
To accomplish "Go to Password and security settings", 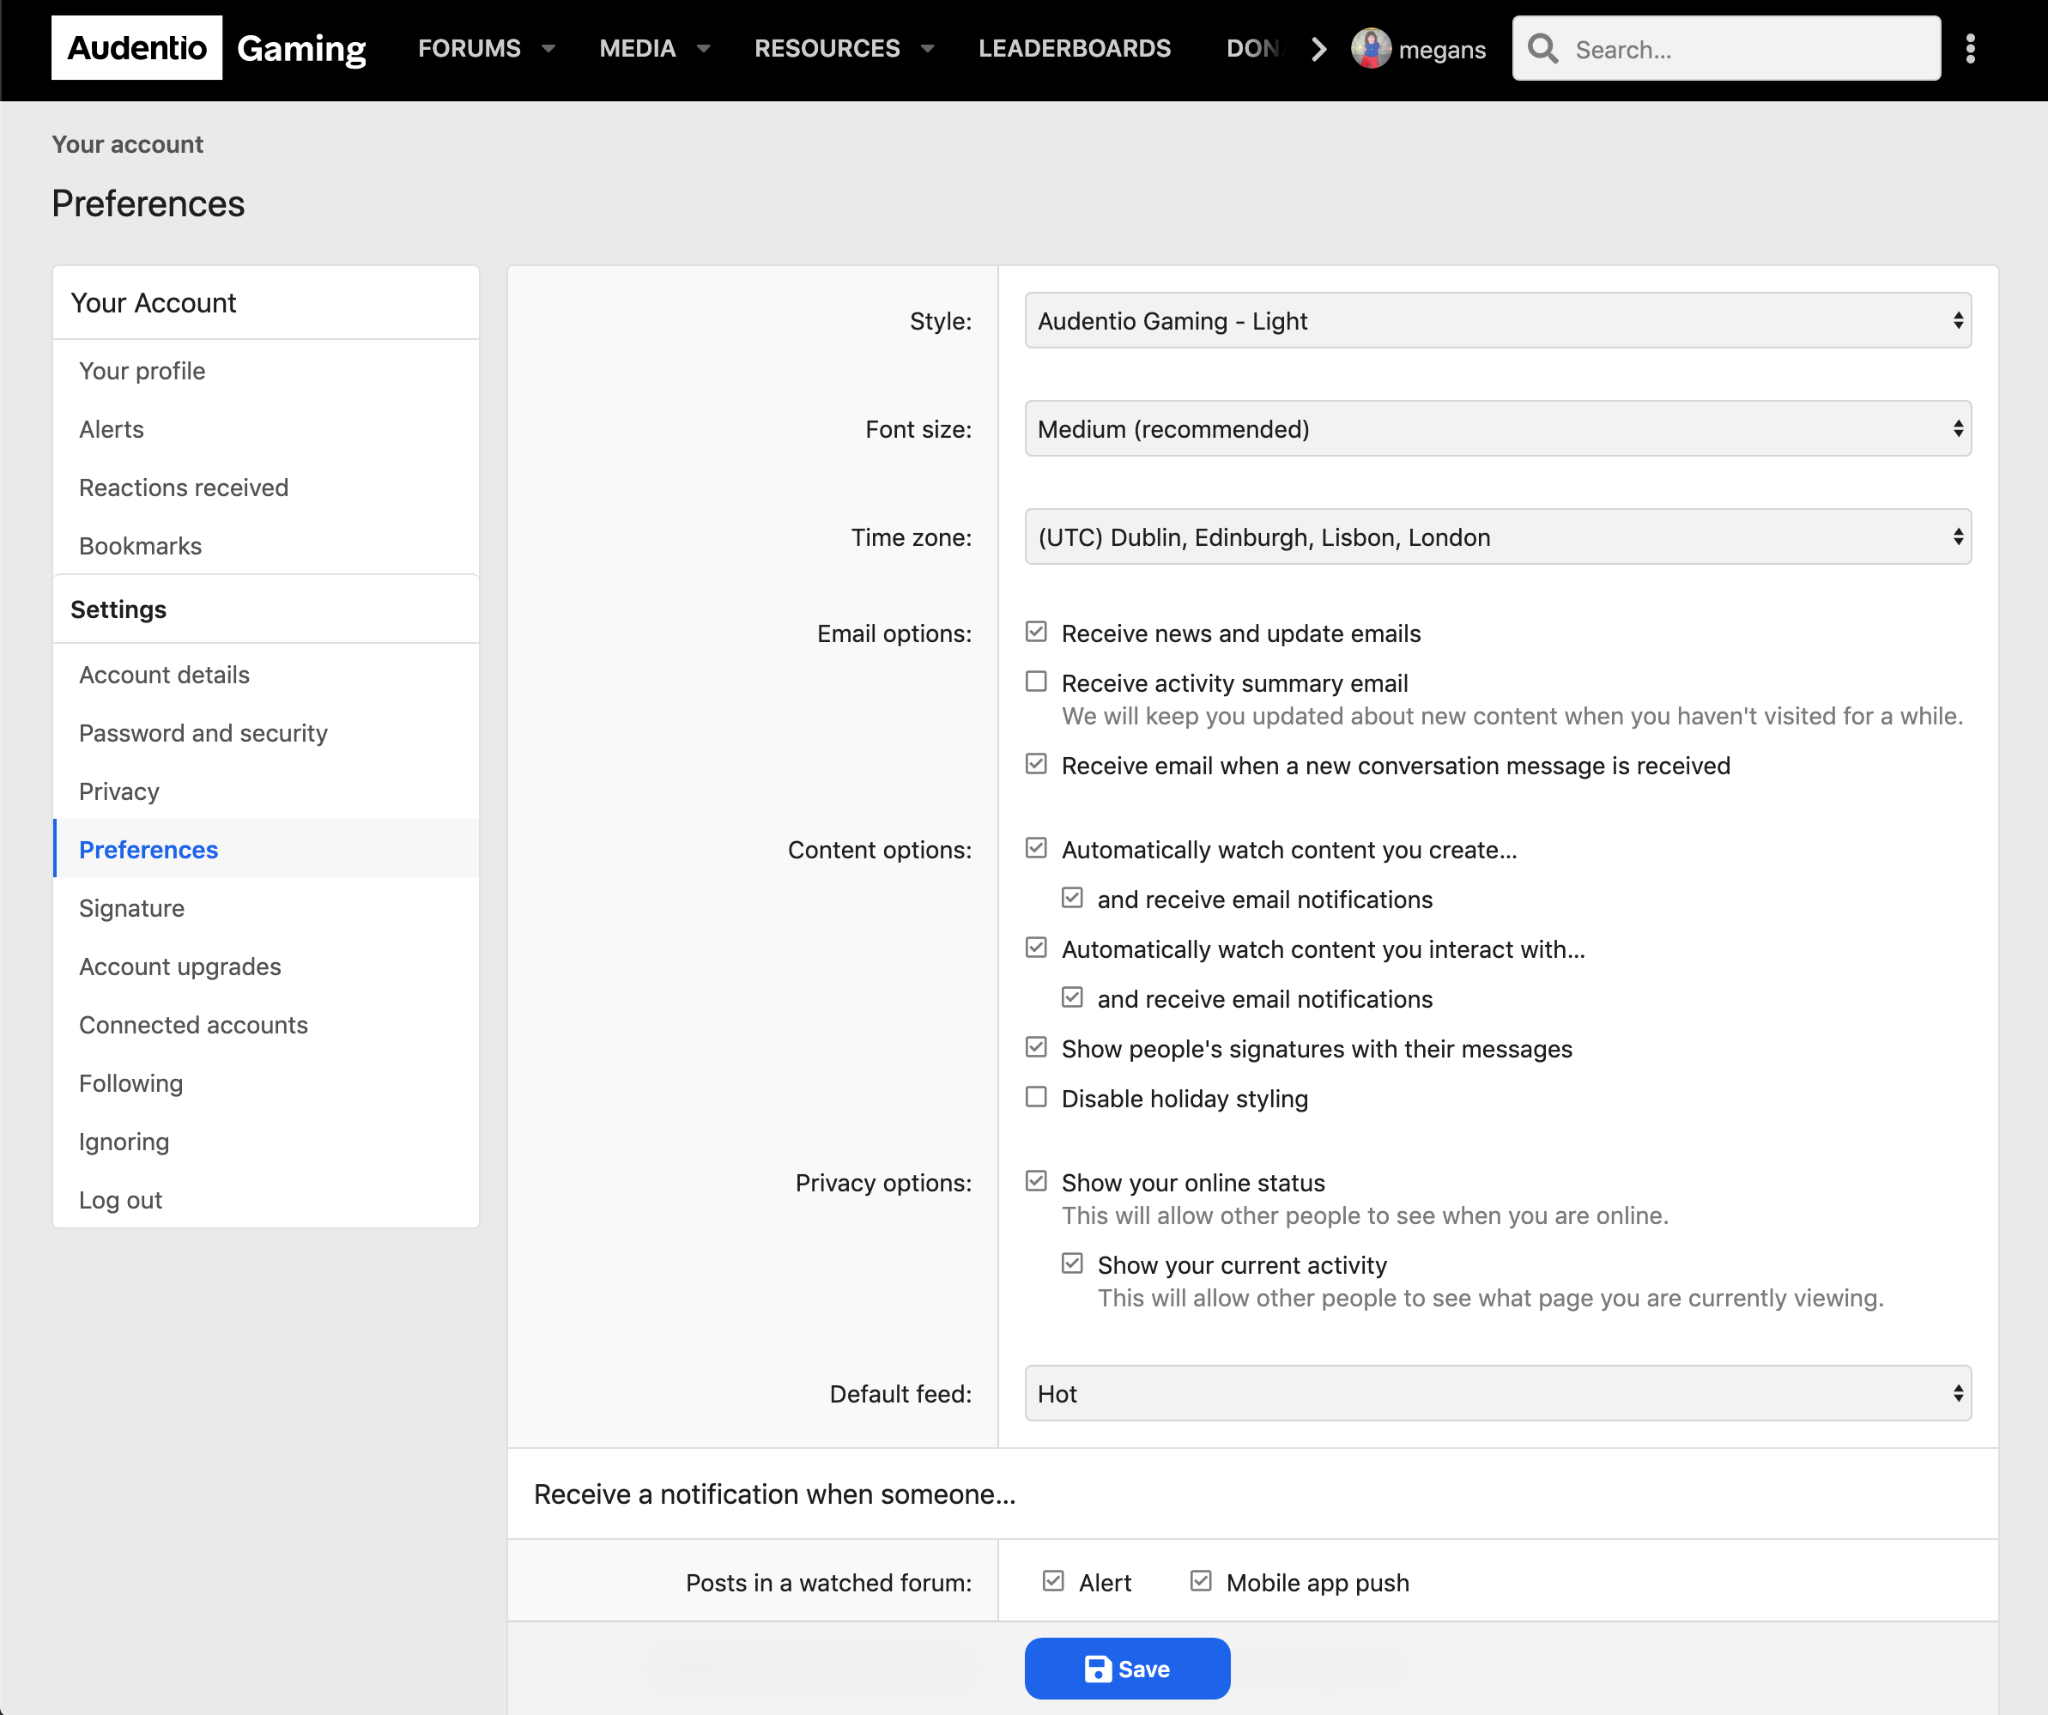I will 203,733.
